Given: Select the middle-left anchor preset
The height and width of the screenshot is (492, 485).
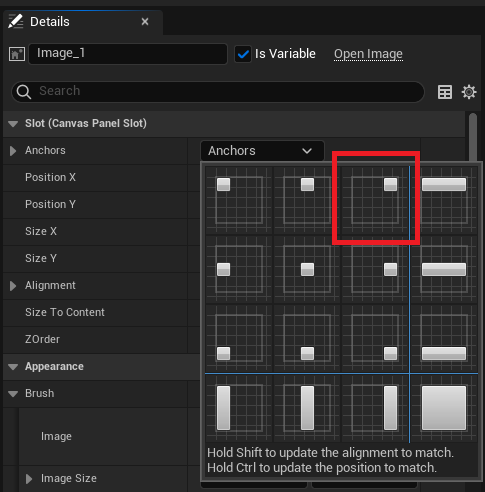Looking at the screenshot, I should click(239, 269).
